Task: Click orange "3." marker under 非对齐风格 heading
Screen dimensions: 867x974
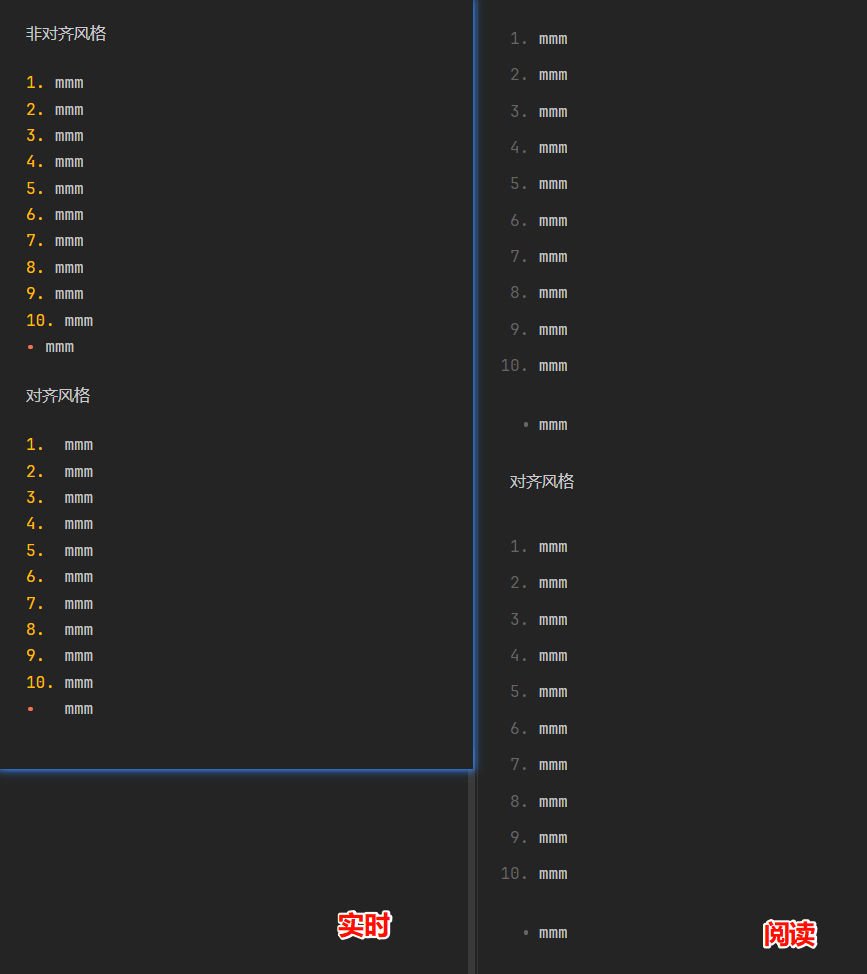Action: pos(35,136)
